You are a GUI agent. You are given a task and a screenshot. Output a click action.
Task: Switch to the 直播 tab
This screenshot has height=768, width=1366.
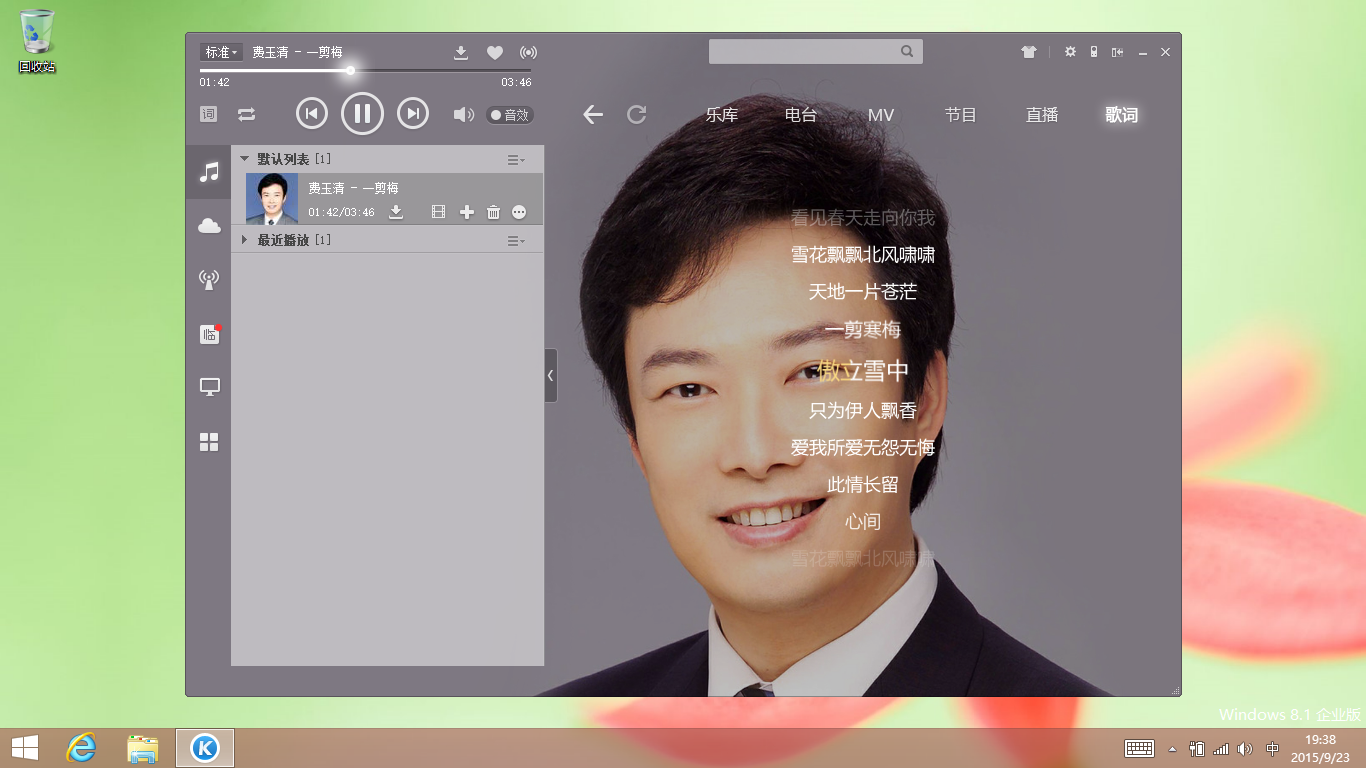(x=1042, y=115)
